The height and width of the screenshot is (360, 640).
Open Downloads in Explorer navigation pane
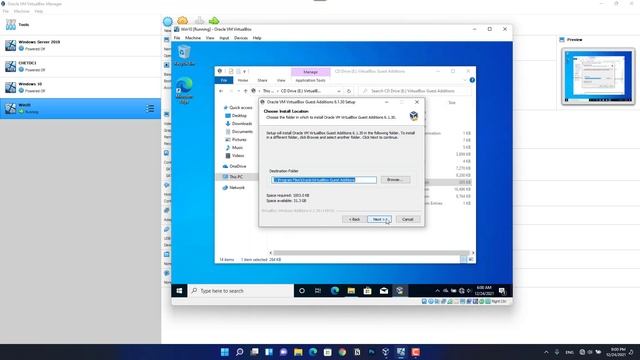click(239, 124)
